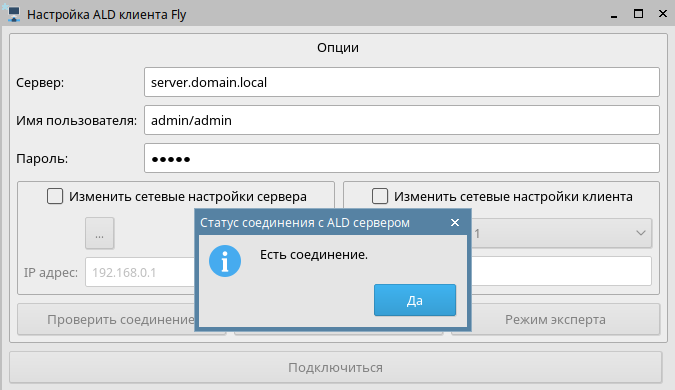Image resolution: width=675 pixels, height=390 pixels.
Task: Close the ALD server connection status dialog
Action: click(x=455, y=223)
